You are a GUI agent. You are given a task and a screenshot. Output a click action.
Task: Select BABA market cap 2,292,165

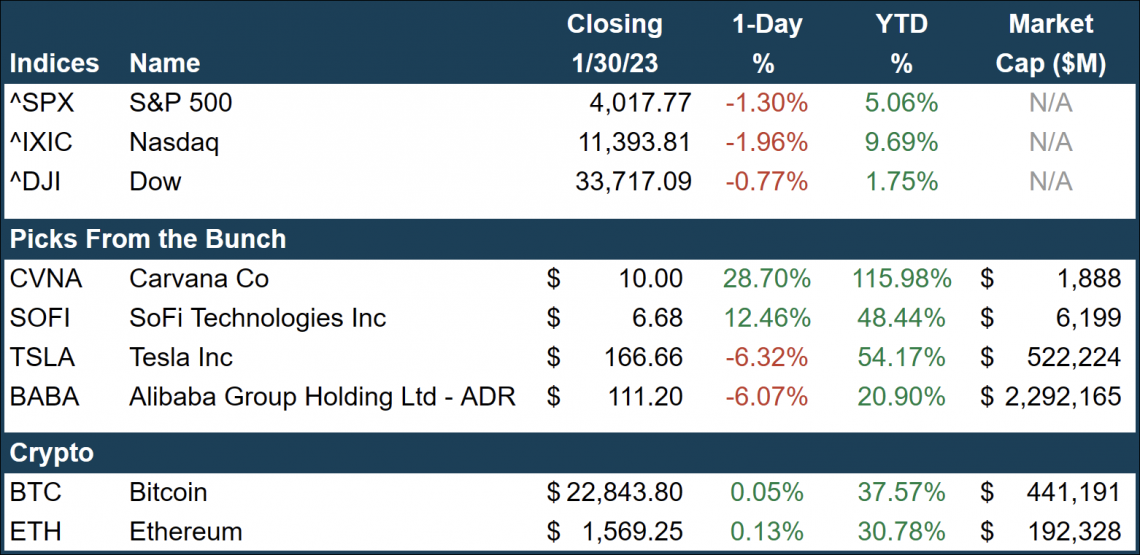pyautogui.click(x=1063, y=397)
